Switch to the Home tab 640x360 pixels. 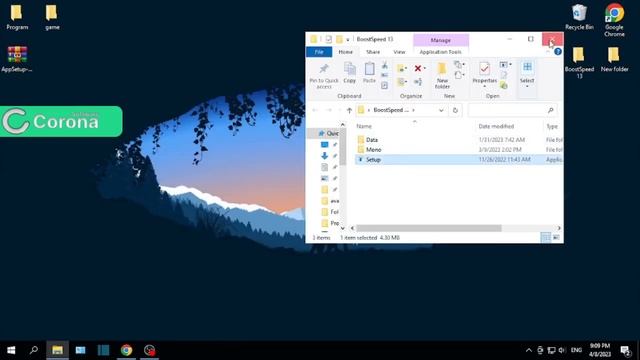345,52
